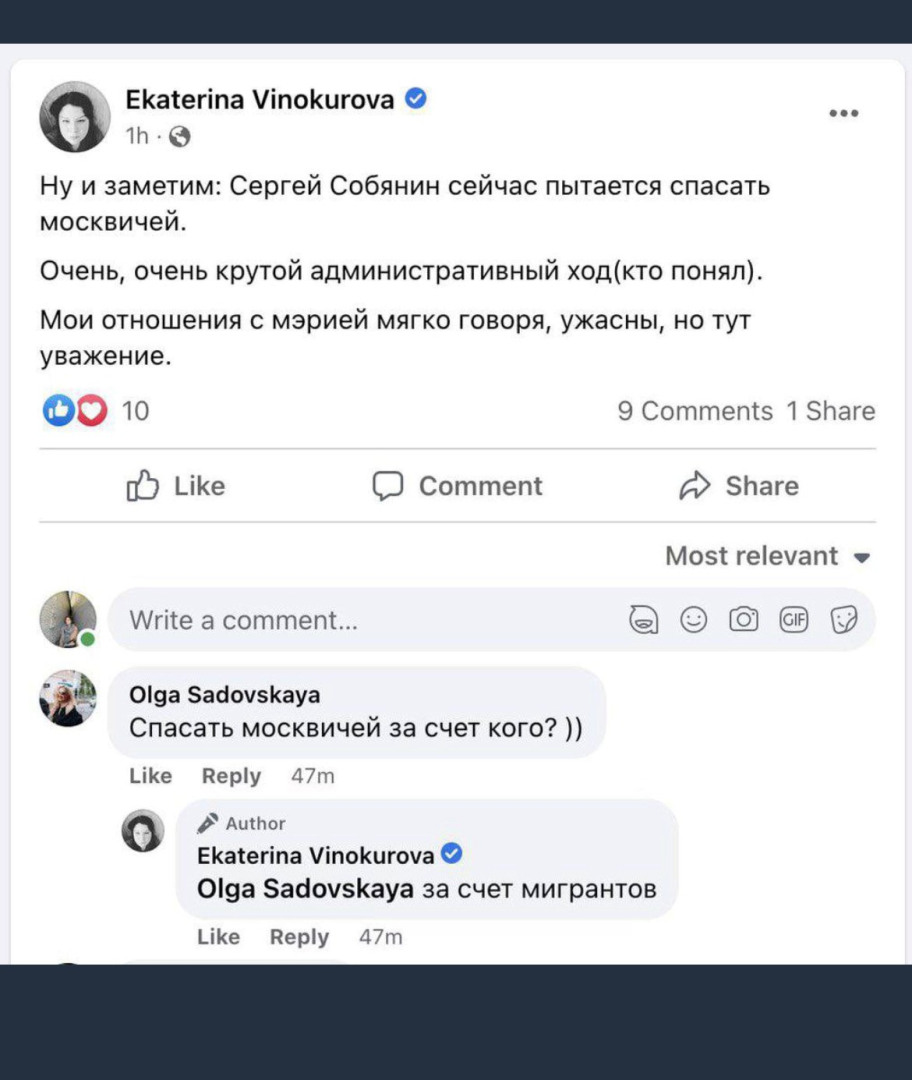This screenshot has width=912, height=1080.
Task: Insert a GIF in the comment
Action: click(794, 621)
